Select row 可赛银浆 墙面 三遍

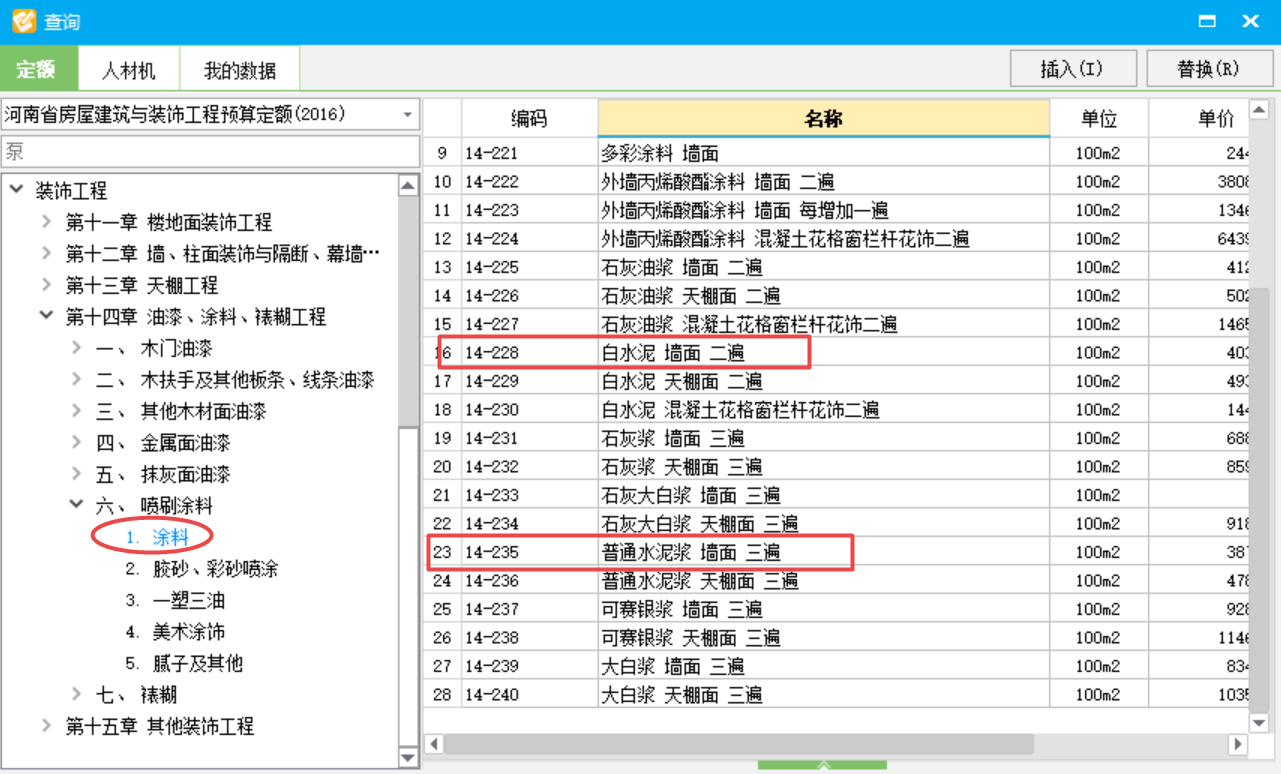click(837, 609)
